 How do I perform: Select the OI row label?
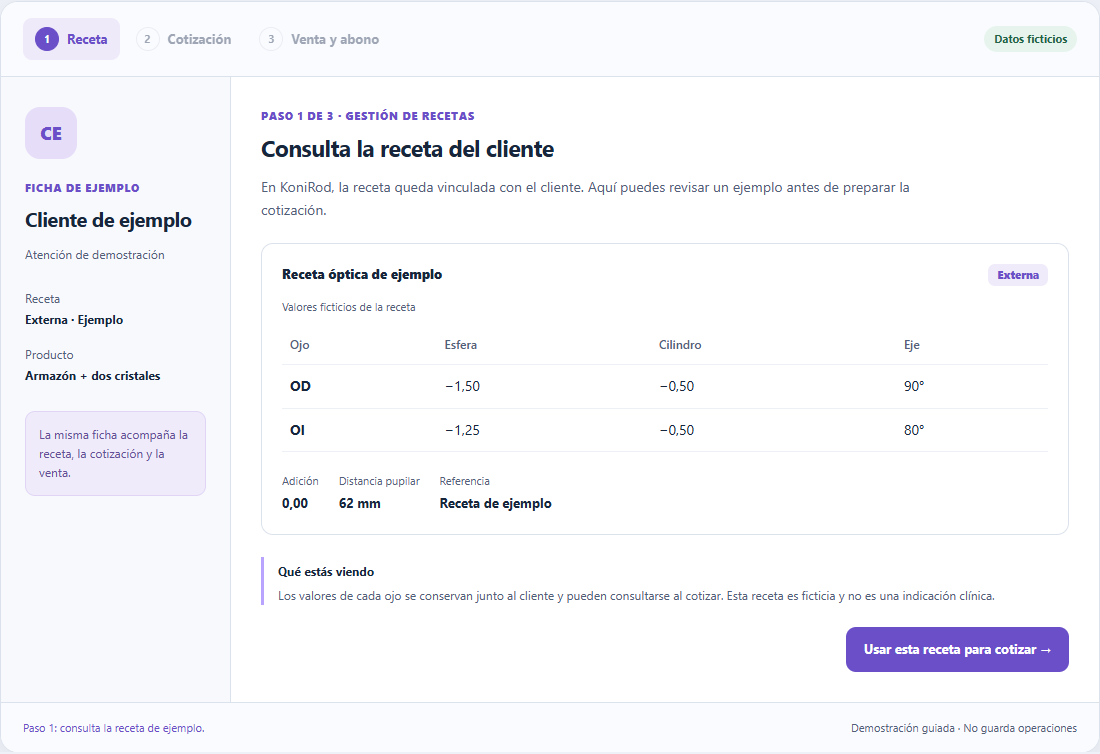click(x=297, y=430)
